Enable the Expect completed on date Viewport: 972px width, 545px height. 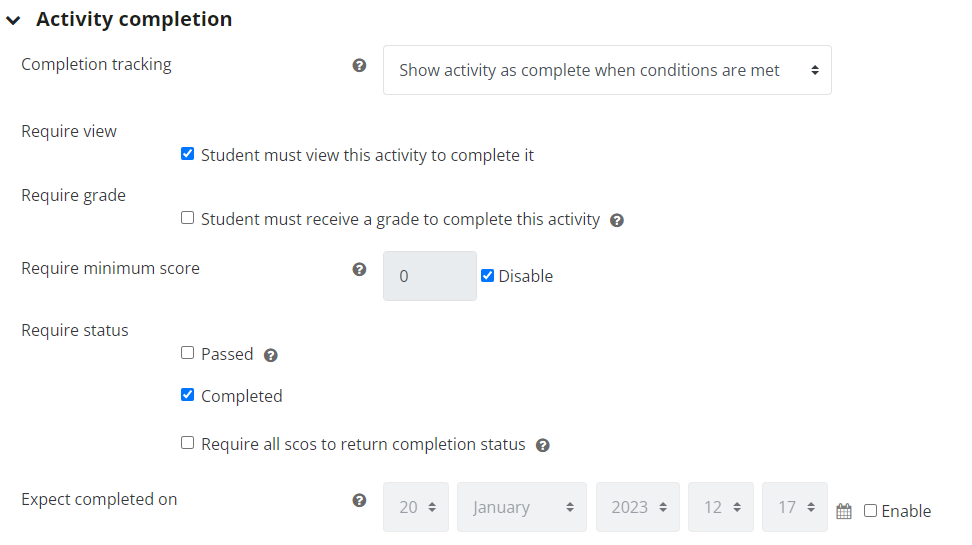pyautogui.click(x=870, y=510)
